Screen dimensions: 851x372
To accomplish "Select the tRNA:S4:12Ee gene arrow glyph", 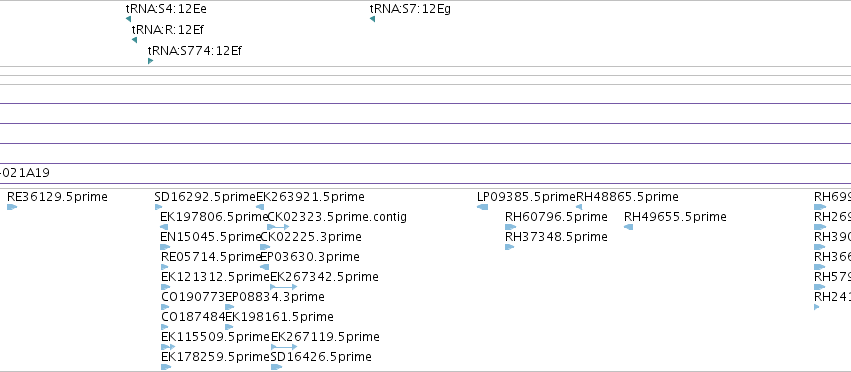I will [x=129, y=19].
